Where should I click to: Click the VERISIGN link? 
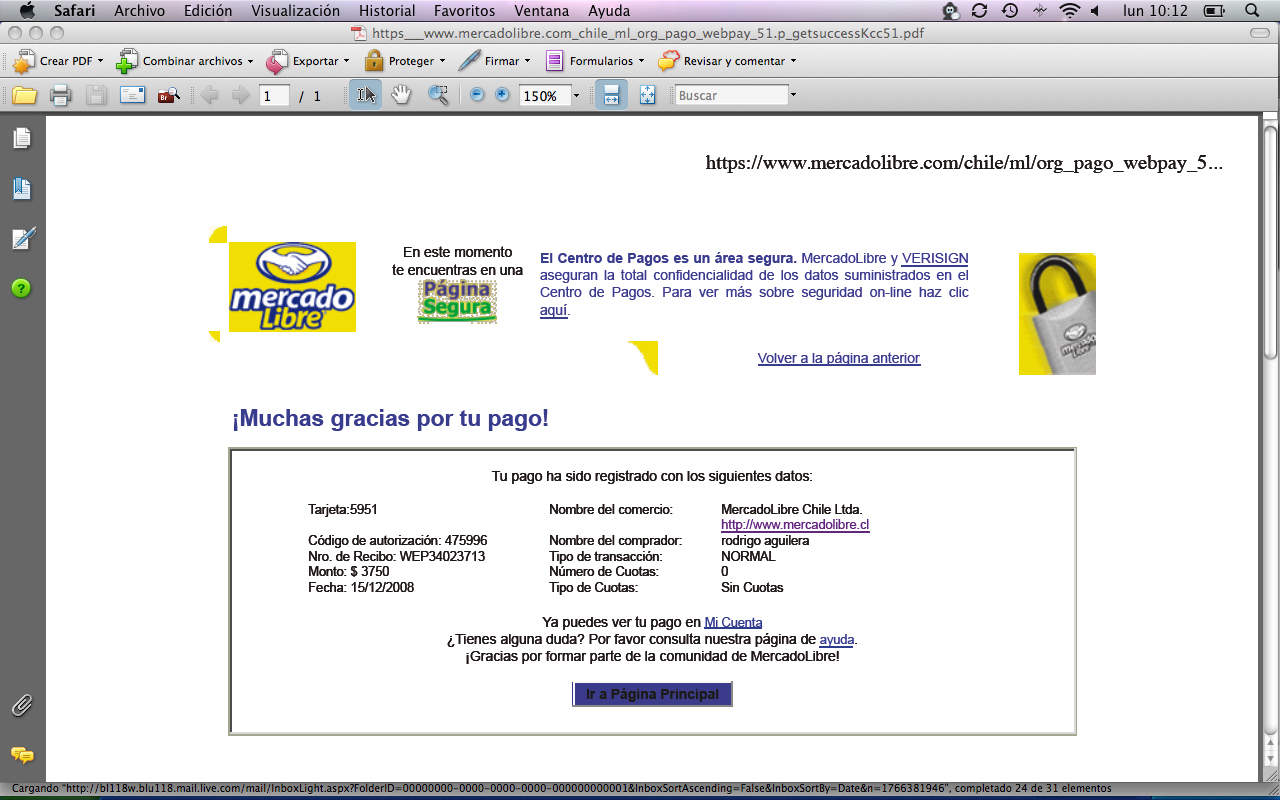935,258
